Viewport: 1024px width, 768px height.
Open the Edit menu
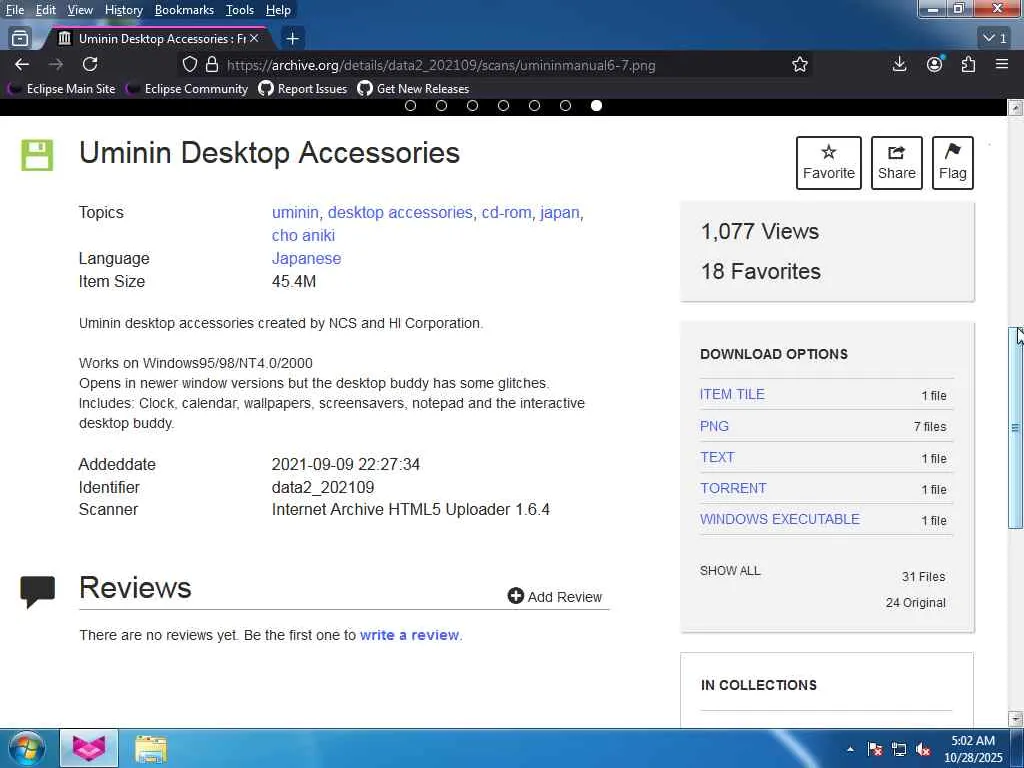[46, 10]
